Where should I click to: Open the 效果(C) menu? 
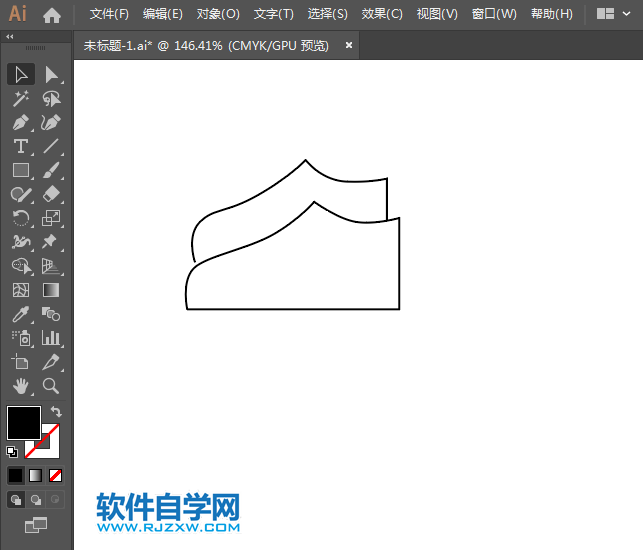tap(382, 14)
